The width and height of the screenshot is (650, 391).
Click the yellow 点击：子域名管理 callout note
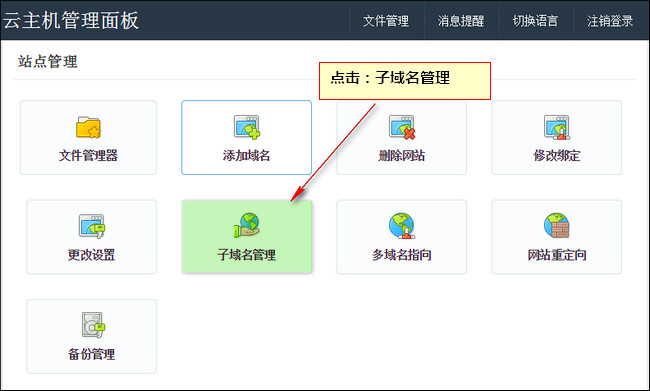pos(405,81)
